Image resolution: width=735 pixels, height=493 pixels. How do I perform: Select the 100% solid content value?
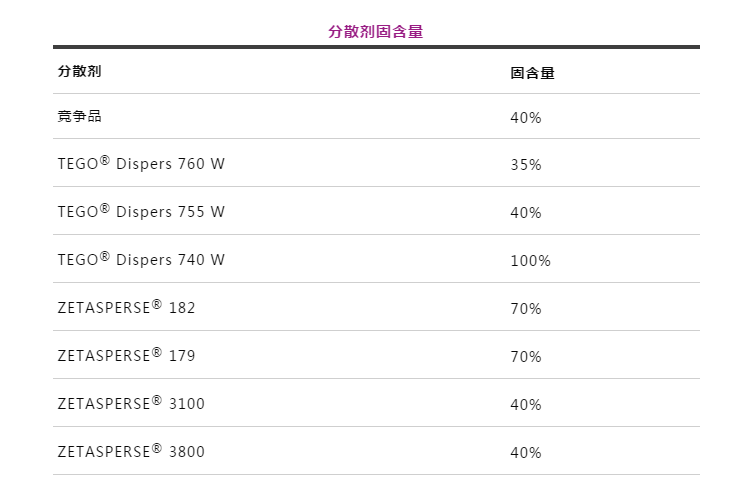530,261
